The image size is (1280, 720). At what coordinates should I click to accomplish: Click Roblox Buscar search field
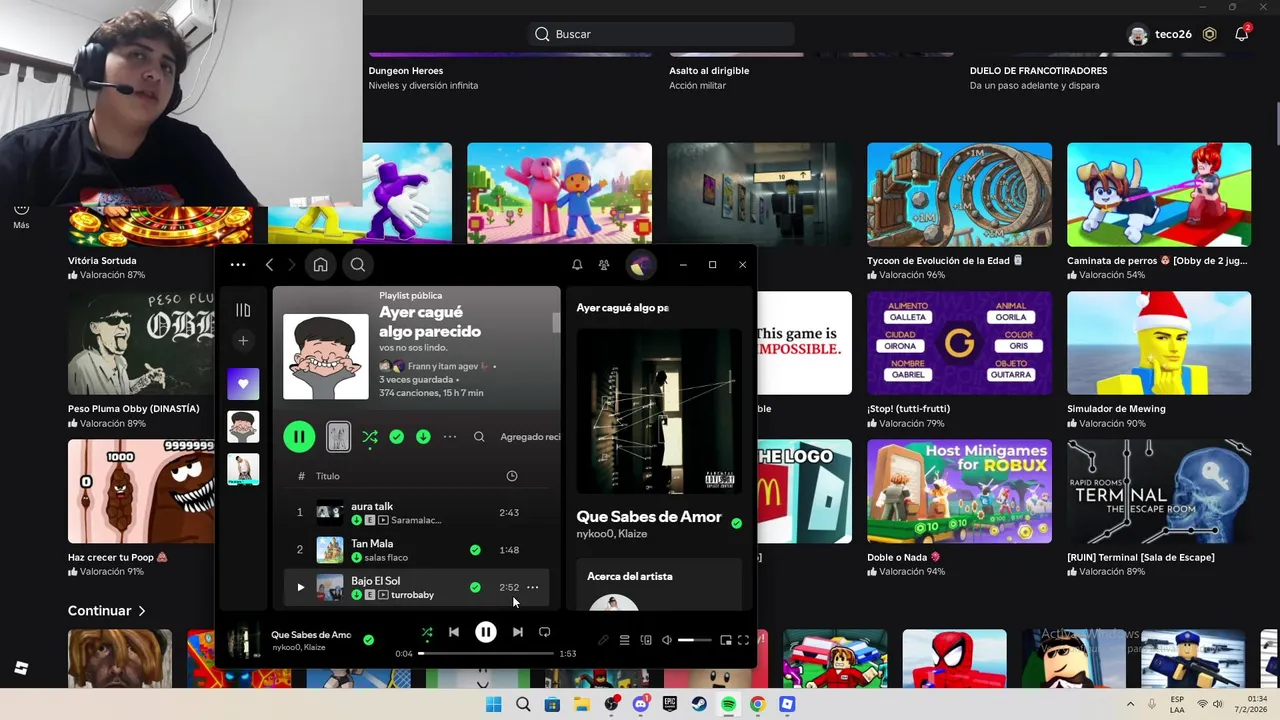tap(660, 34)
